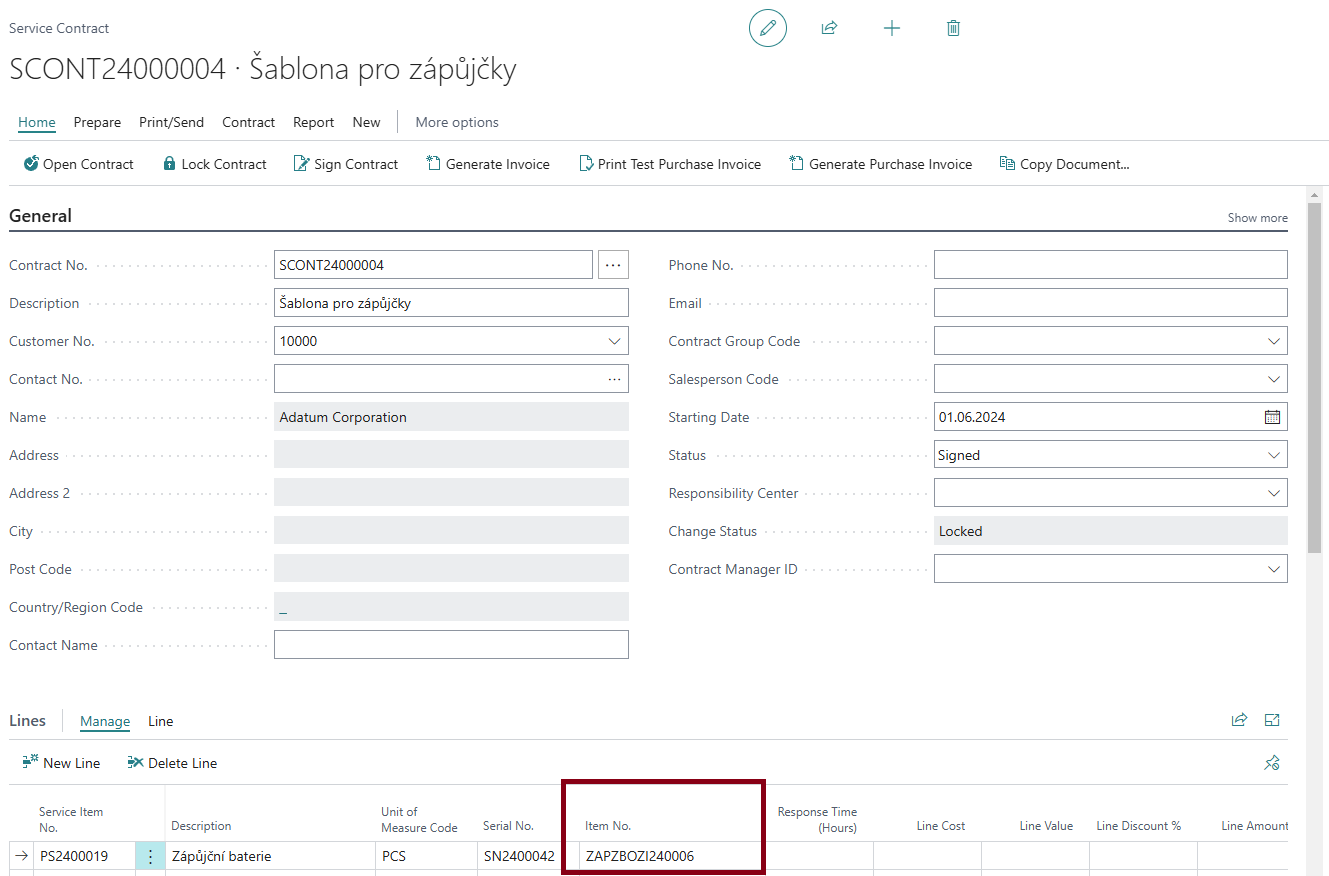Image resolution: width=1329 pixels, height=876 pixels.
Task: Click Item No. cell ZAPZBOZI240006
Action: coord(670,856)
